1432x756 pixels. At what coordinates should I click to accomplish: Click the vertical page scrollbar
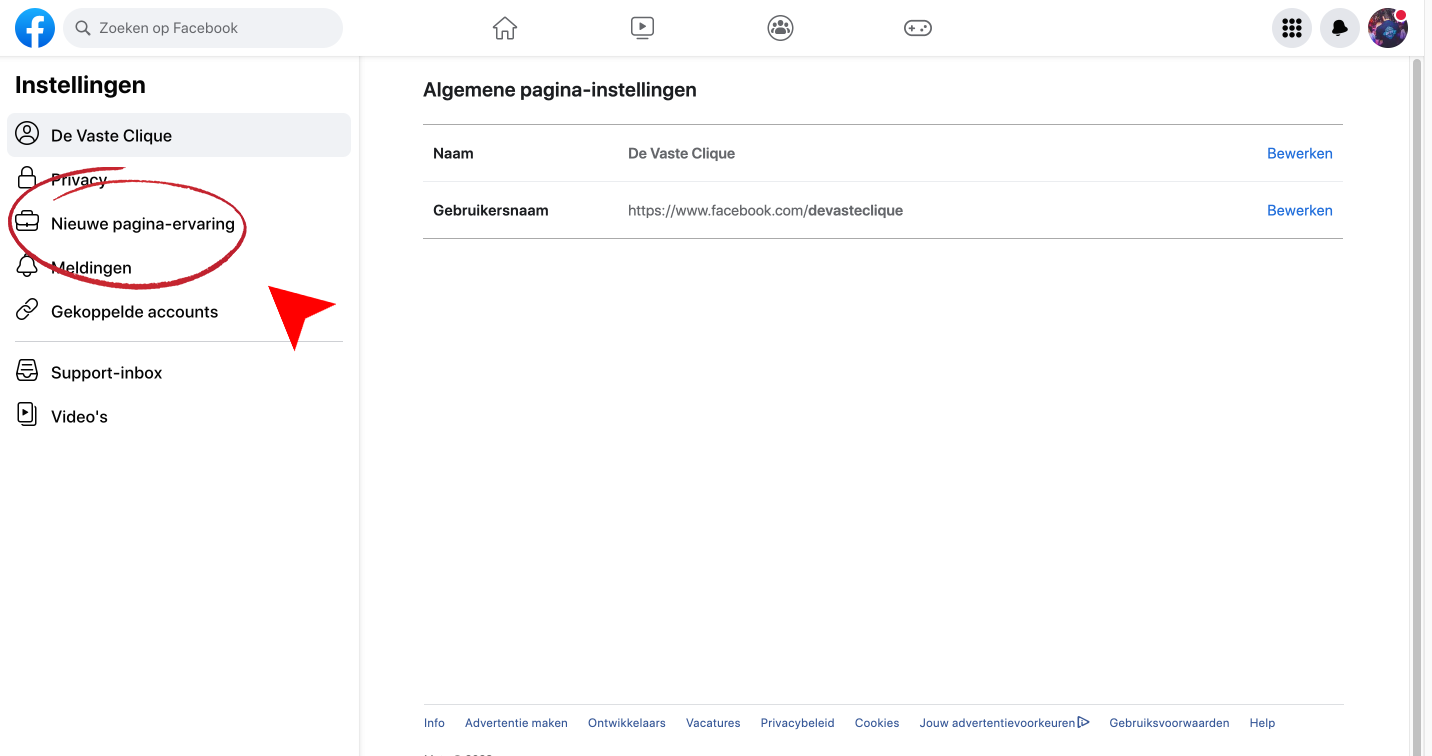point(1416,406)
